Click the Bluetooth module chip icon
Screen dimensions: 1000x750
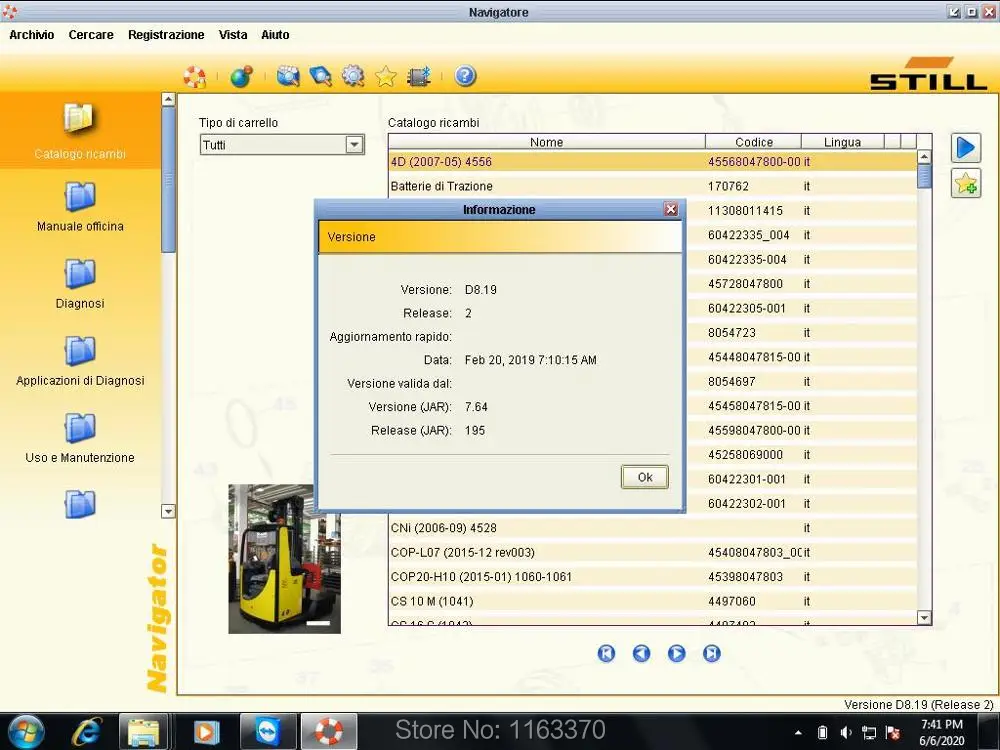point(418,77)
